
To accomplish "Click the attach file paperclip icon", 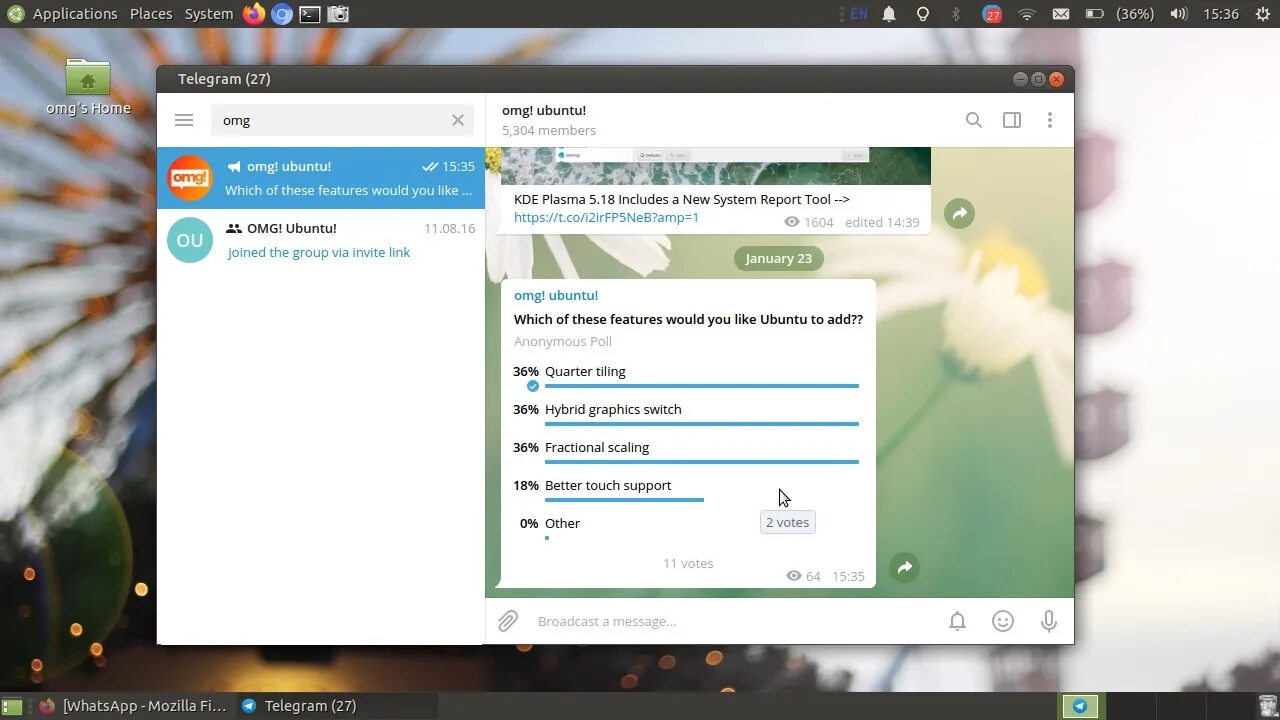I will [x=508, y=621].
